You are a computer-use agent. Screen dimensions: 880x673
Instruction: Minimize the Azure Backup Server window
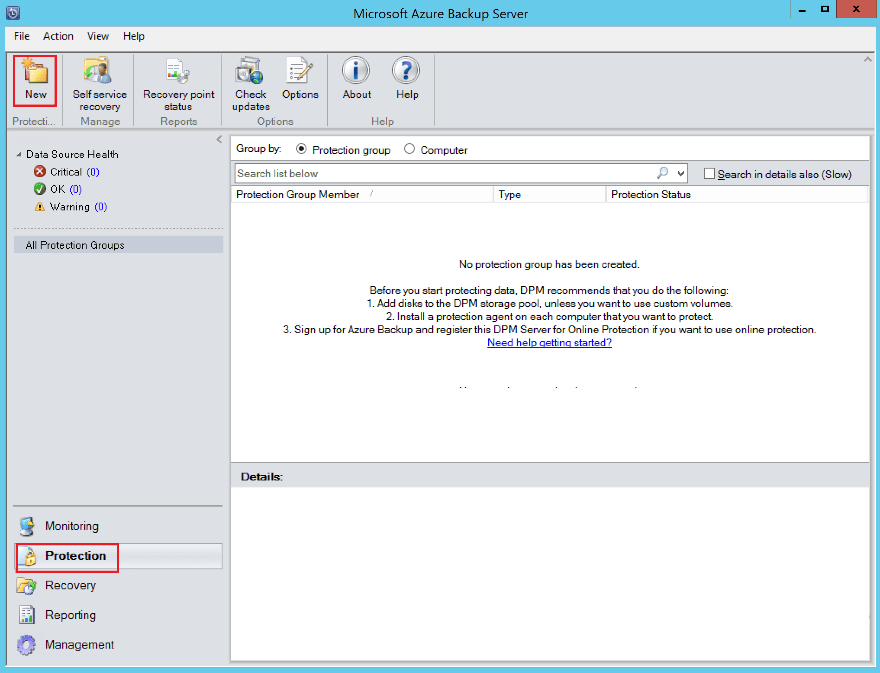(803, 10)
